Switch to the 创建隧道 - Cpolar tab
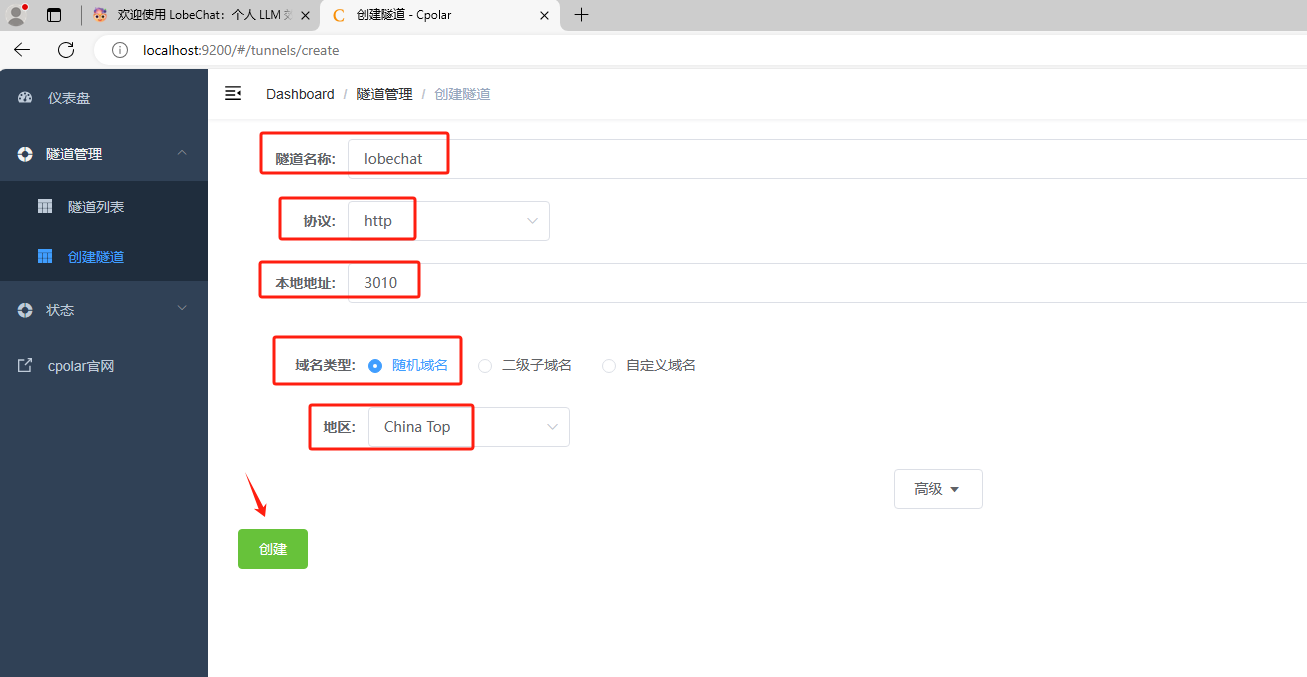Viewport: 1307px width, 677px height. click(440, 15)
